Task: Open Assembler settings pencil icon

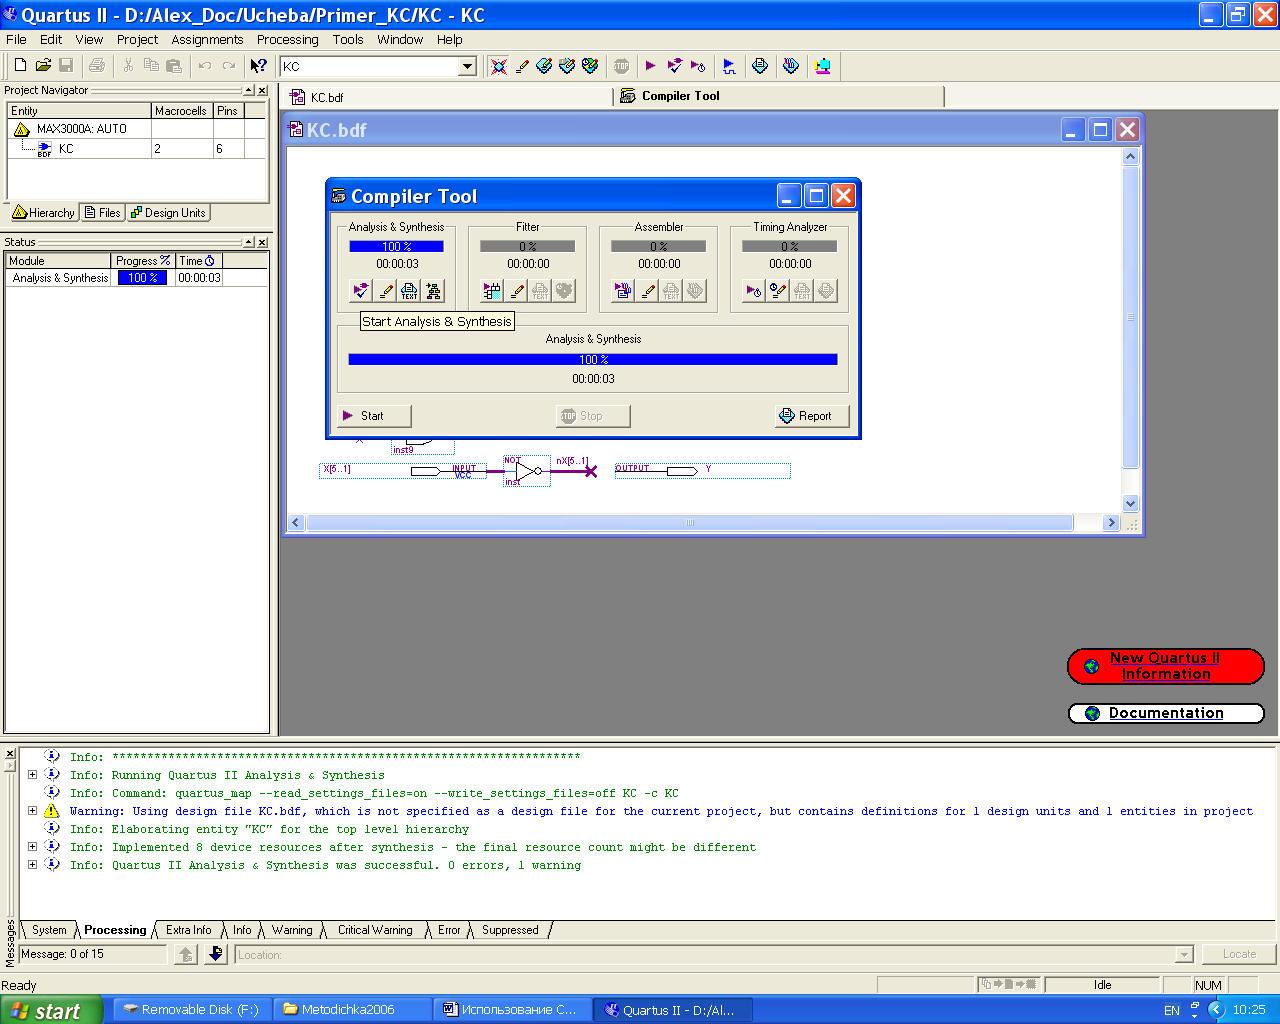Action: click(647, 291)
